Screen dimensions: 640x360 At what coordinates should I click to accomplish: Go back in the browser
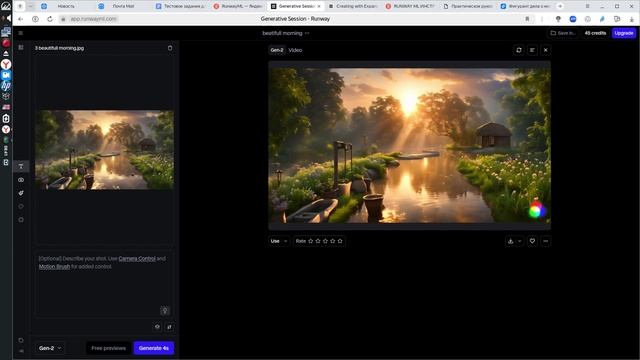coord(20,19)
